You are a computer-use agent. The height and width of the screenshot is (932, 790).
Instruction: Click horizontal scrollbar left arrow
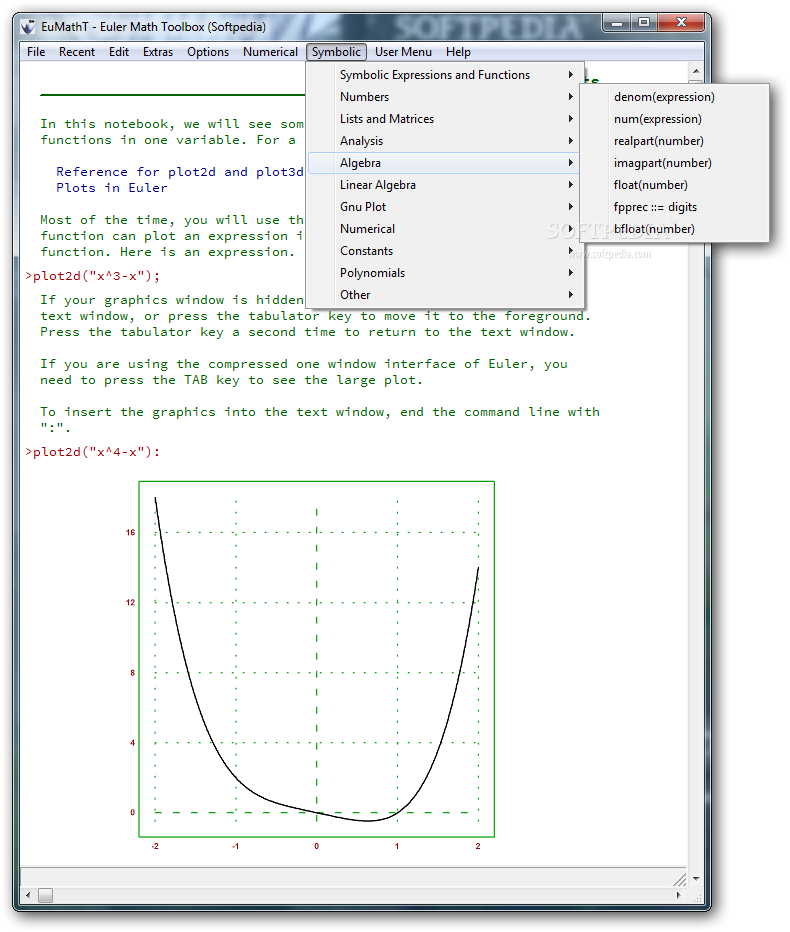tap(28, 895)
